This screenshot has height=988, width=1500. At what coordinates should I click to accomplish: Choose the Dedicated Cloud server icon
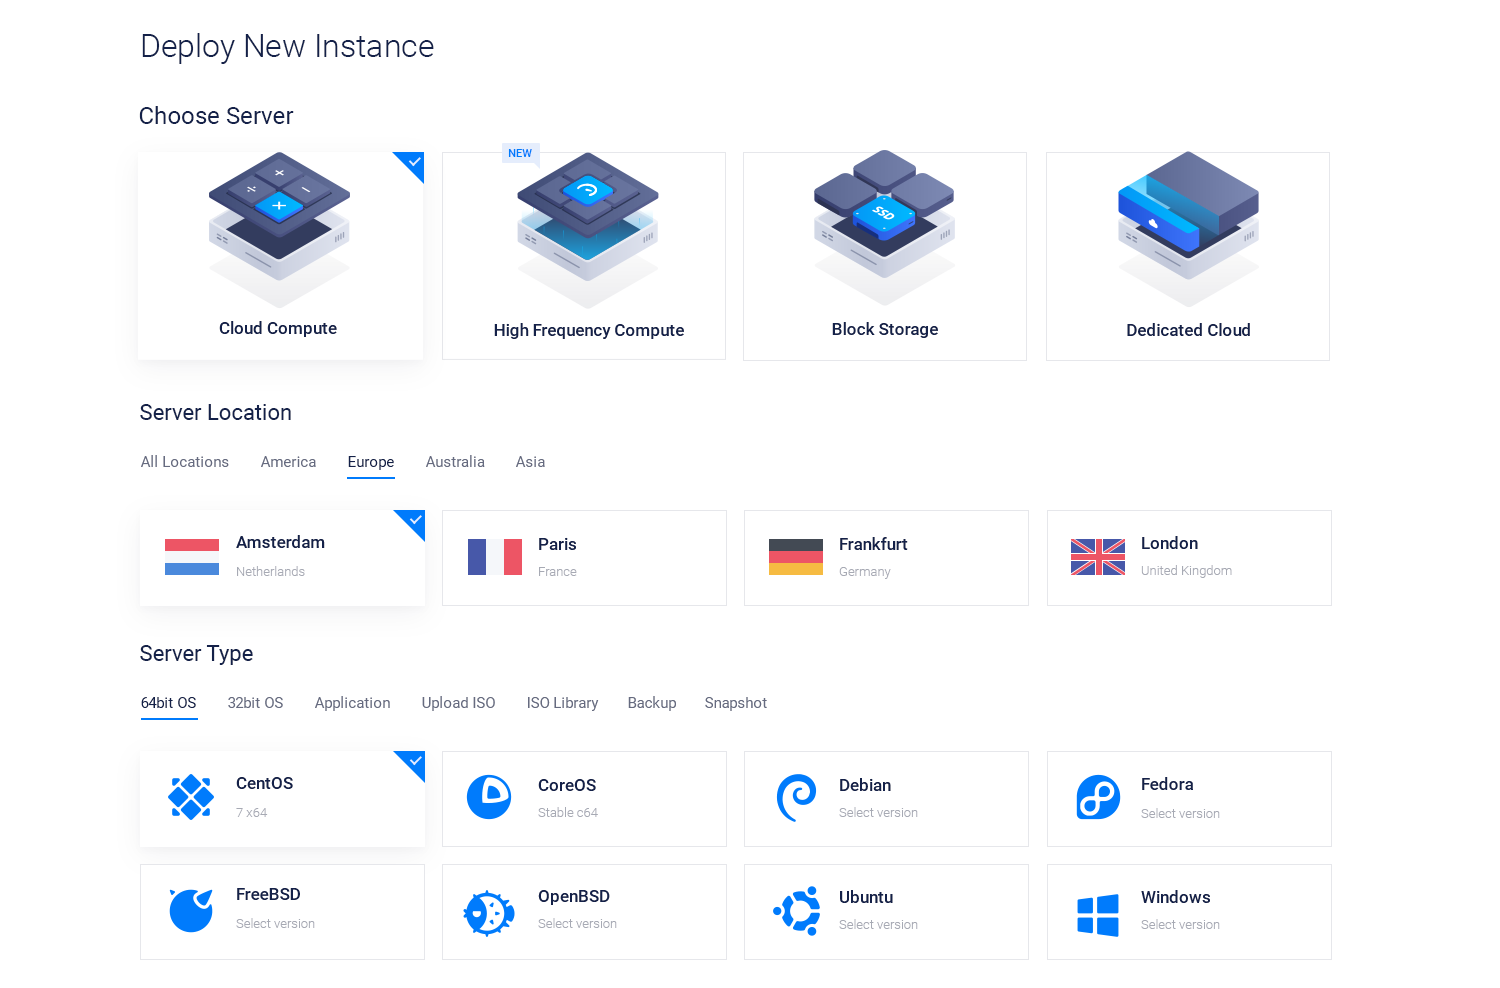[x=1188, y=227]
